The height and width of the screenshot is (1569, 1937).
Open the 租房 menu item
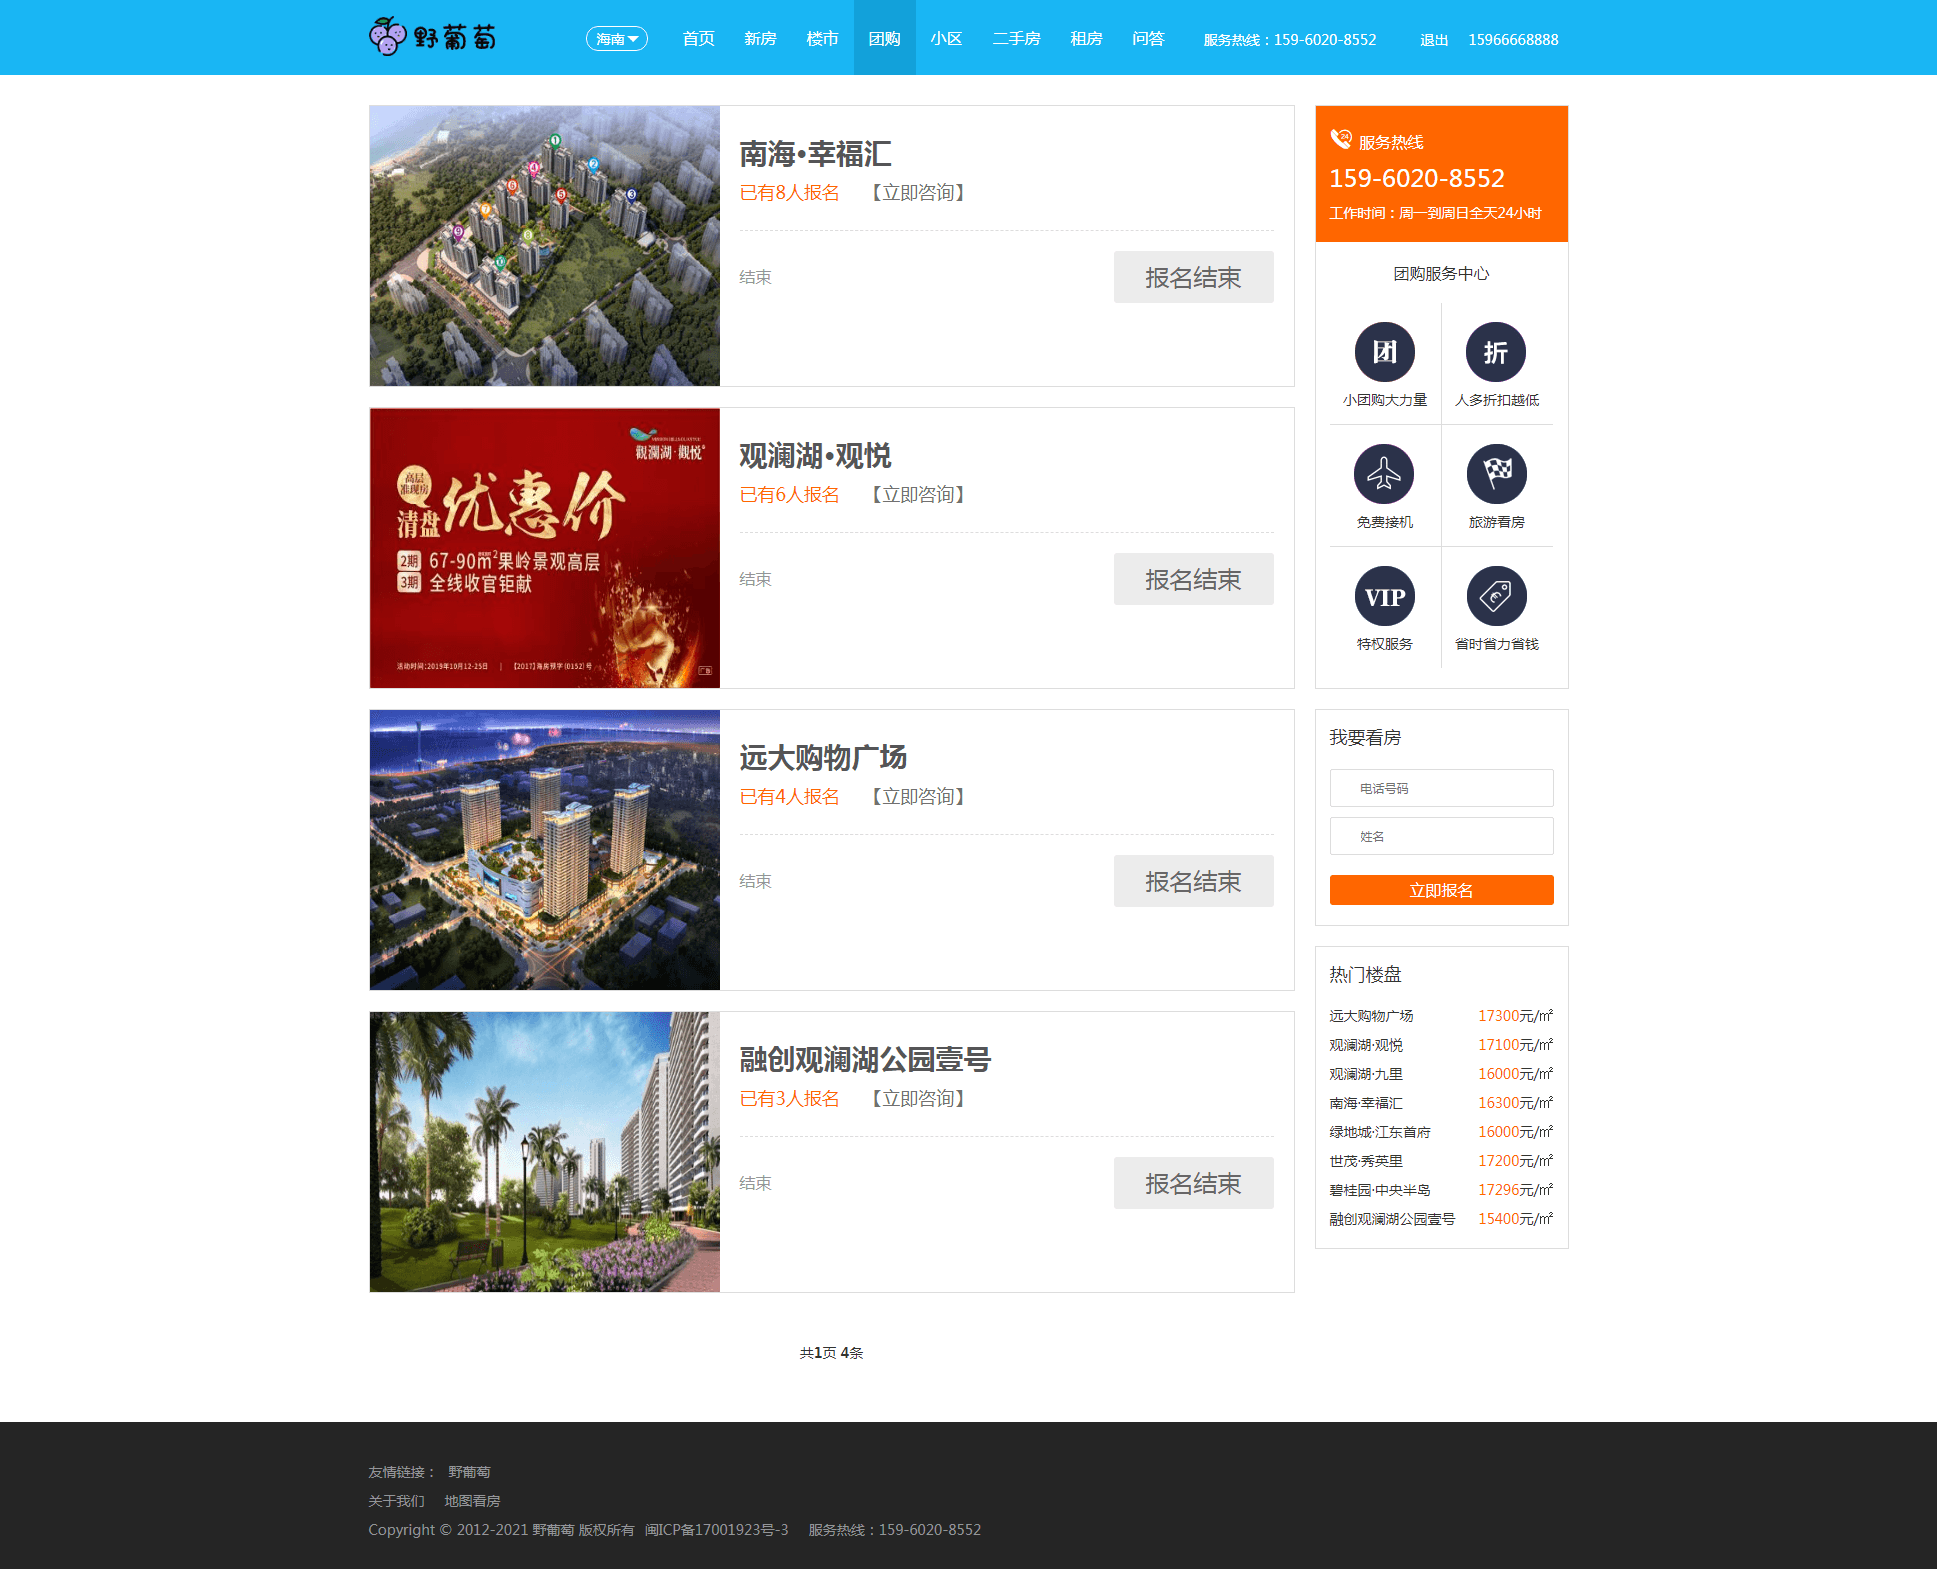[x=1086, y=39]
